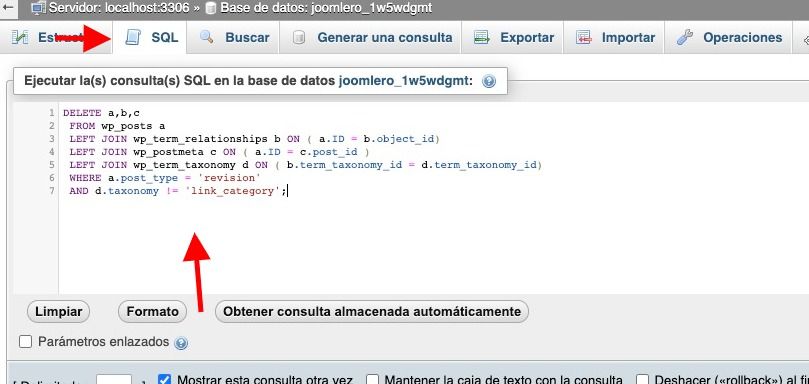Screen dimensions: 809x384
Task: Click the Exportar tab's export icon
Action: pos(482,37)
